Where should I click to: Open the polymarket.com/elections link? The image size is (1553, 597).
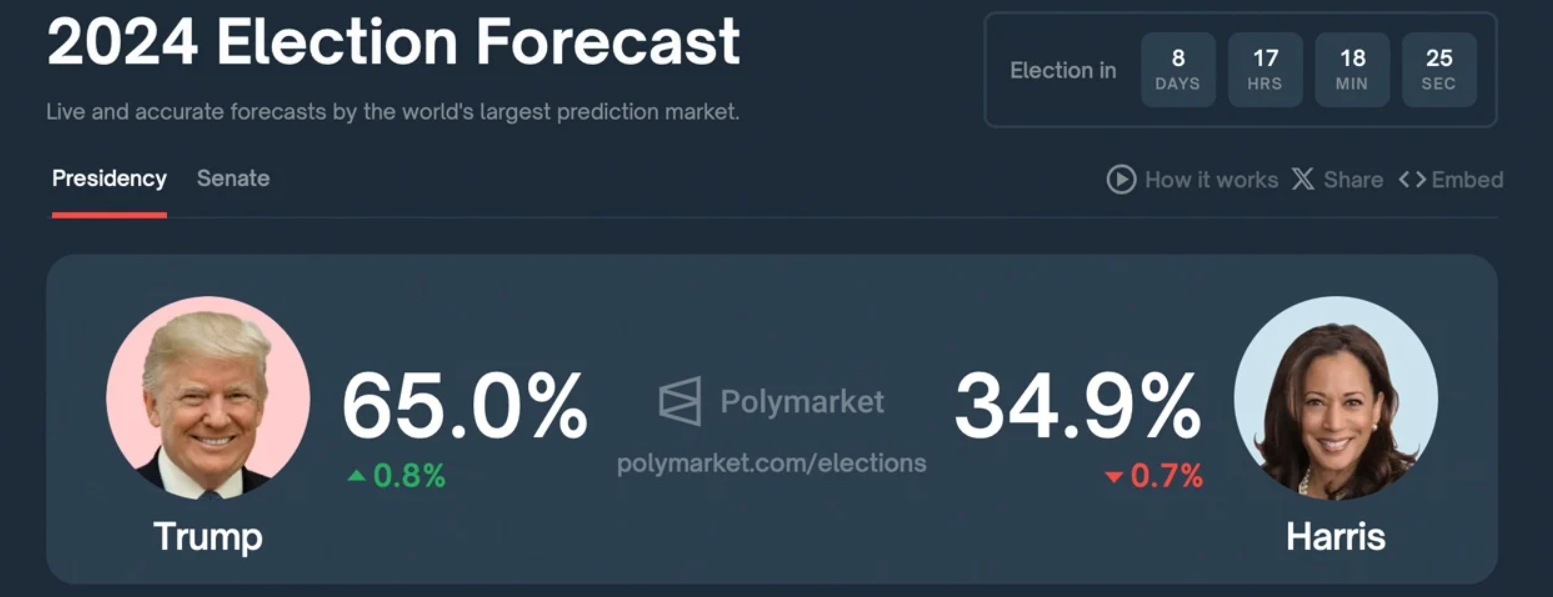coord(771,463)
